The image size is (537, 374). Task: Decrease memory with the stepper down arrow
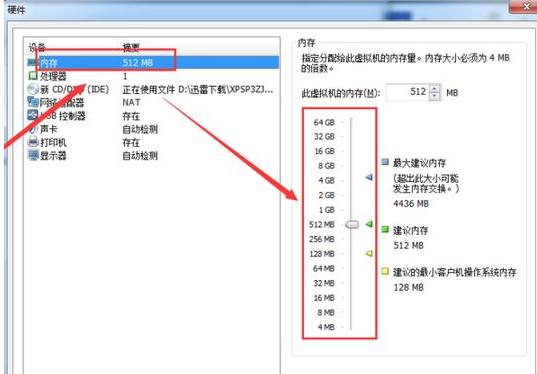(x=435, y=96)
